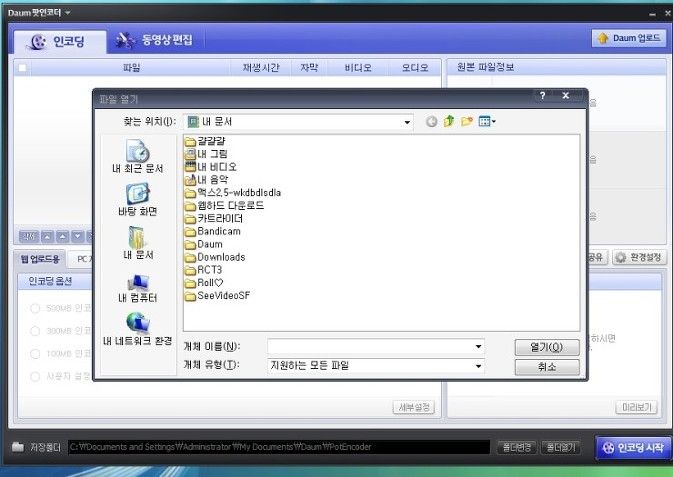Viewport: 673px width, 477px height.
Task: Select 내 문서 in the places bar
Action: [x=138, y=243]
